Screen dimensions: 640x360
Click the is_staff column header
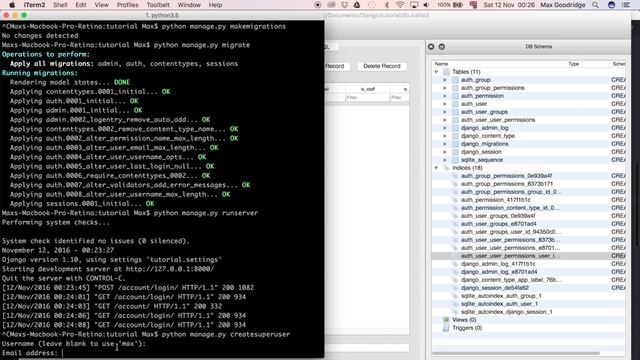[x=367, y=89]
